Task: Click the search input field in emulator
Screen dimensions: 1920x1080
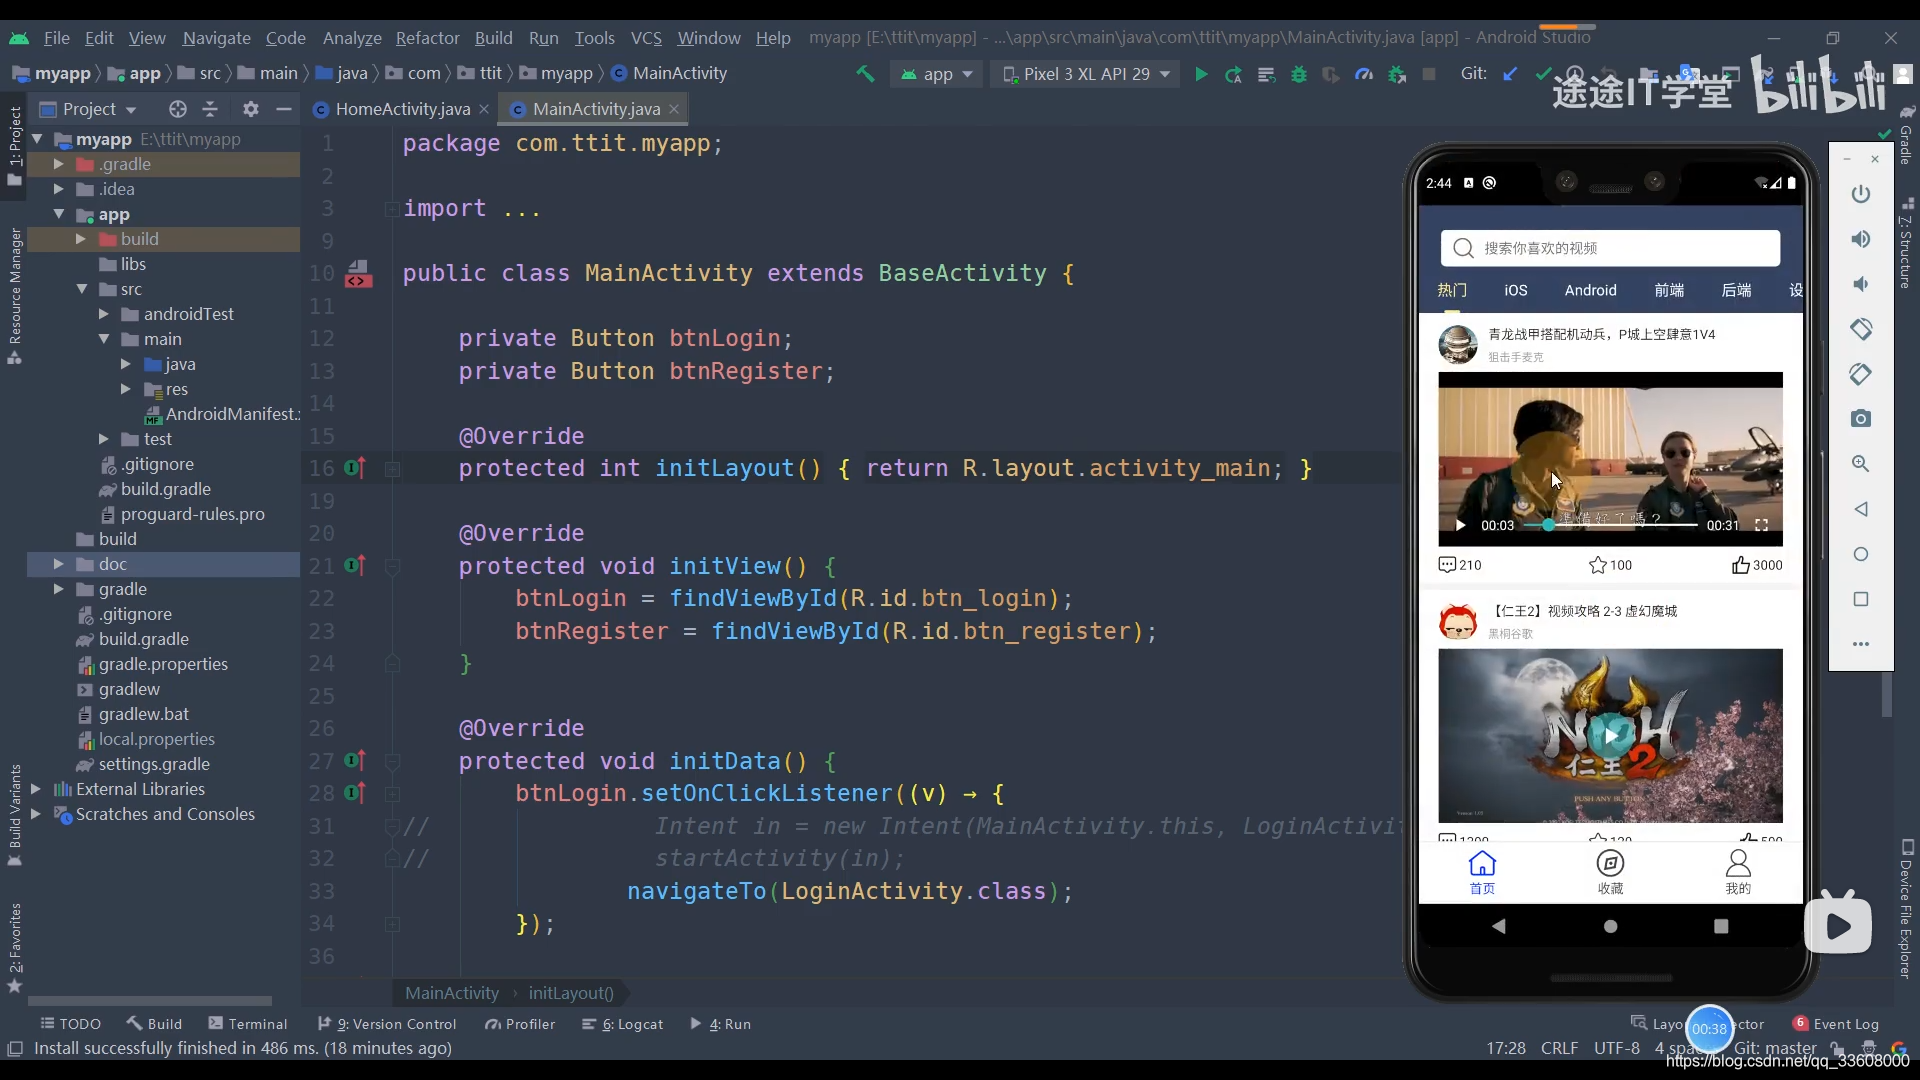Action: [1609, 248]
